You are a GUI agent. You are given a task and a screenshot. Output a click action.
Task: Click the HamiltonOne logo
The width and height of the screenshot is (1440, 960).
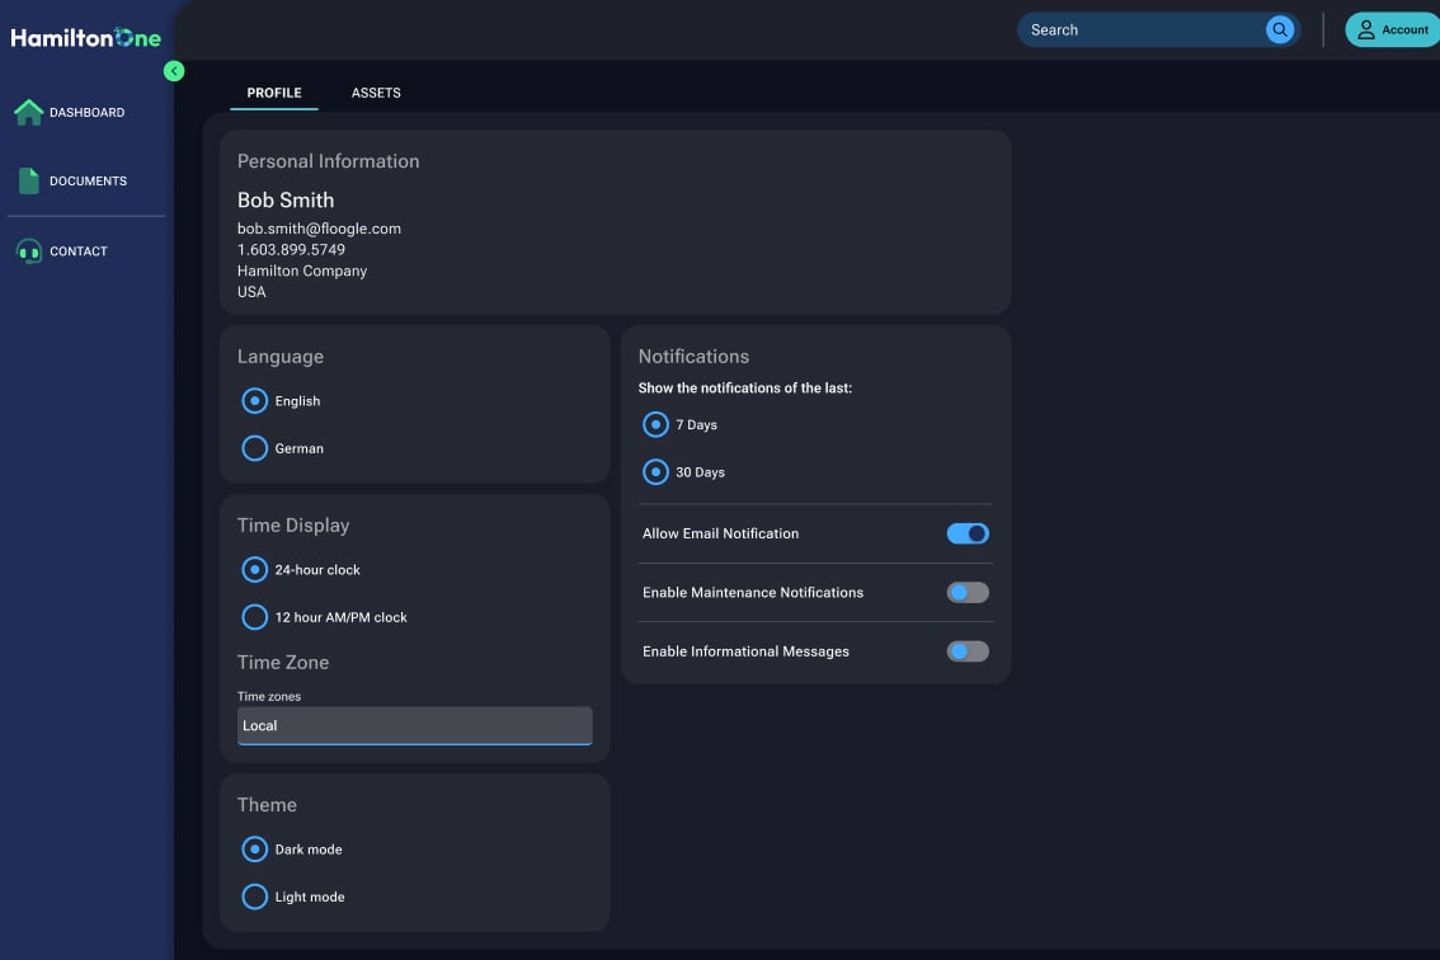coord(86,38)
